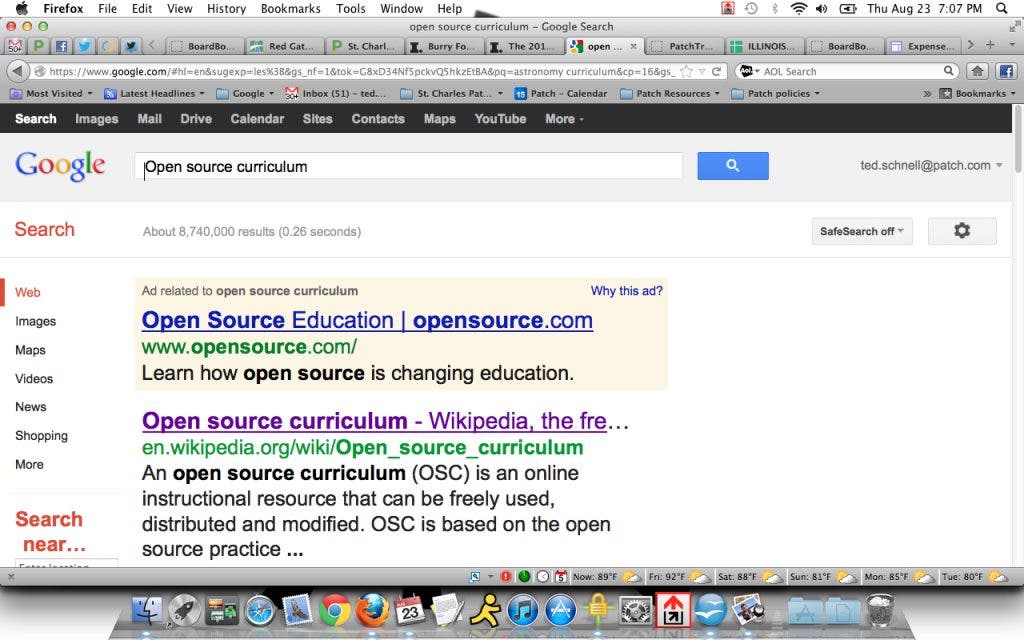The height and width of the screenshot is (640, 1024).
Task: Open the ted.schnell@patch.com account dropdown
Action: (931, 165)
